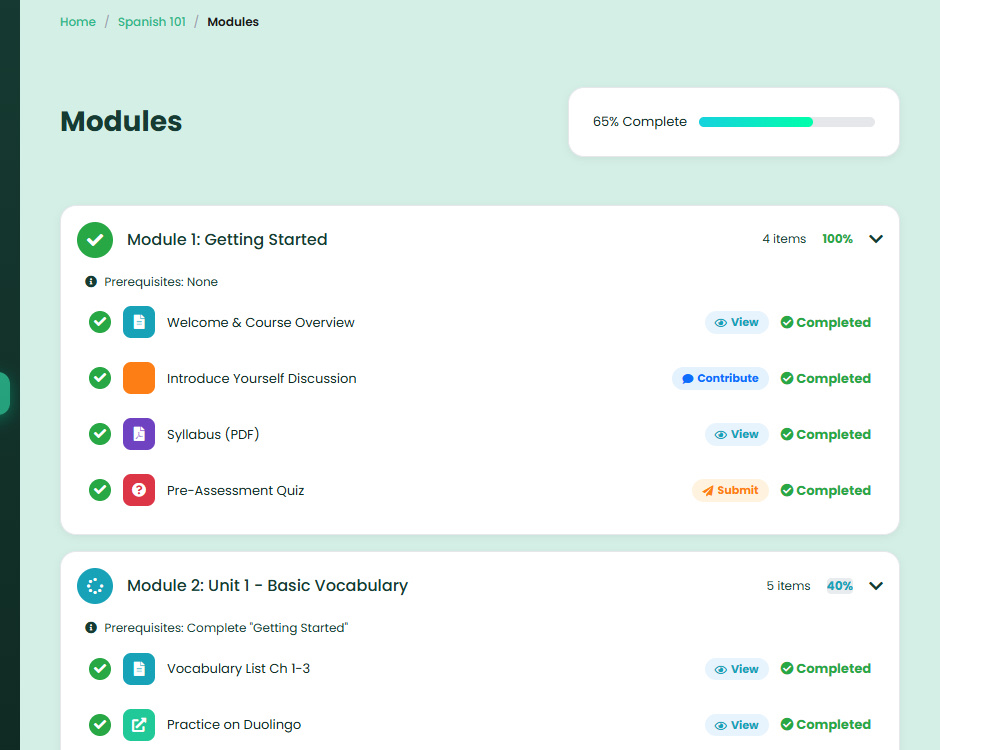Viewport: 1000px width, 750px height.
Task: Open the Welcome & Course Overview item title
Action: (x=260, y=323)
